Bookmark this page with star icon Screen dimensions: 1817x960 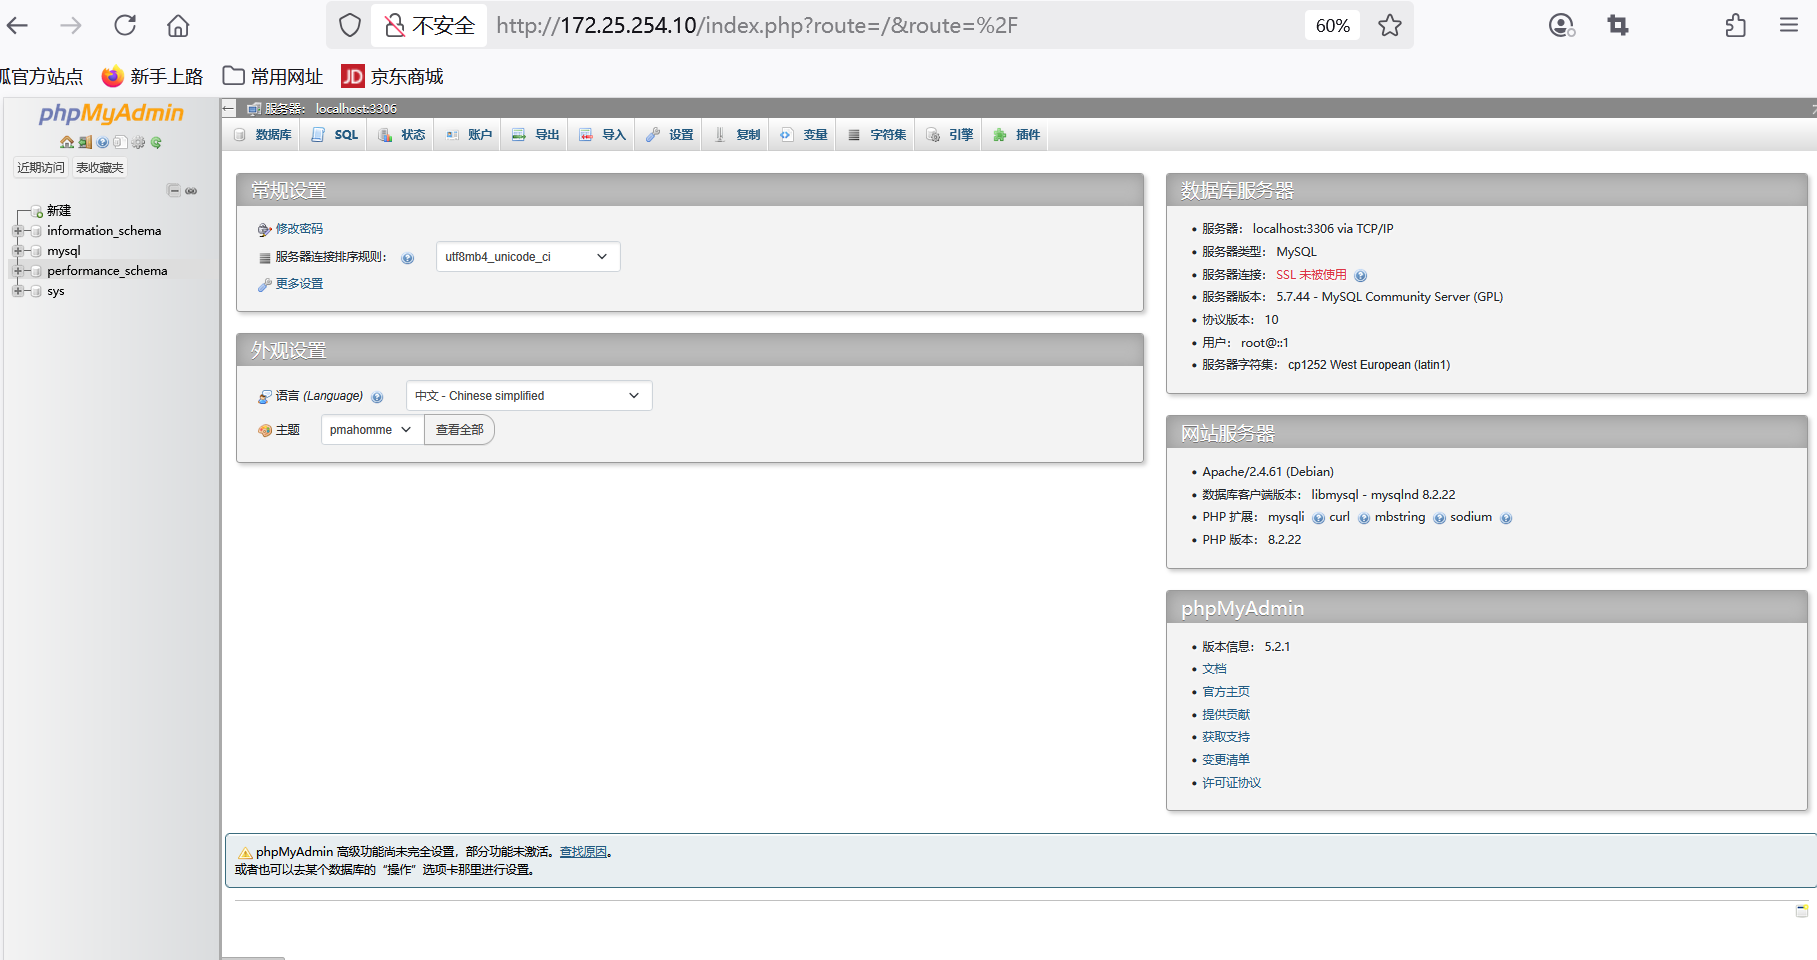(1390, 25)
